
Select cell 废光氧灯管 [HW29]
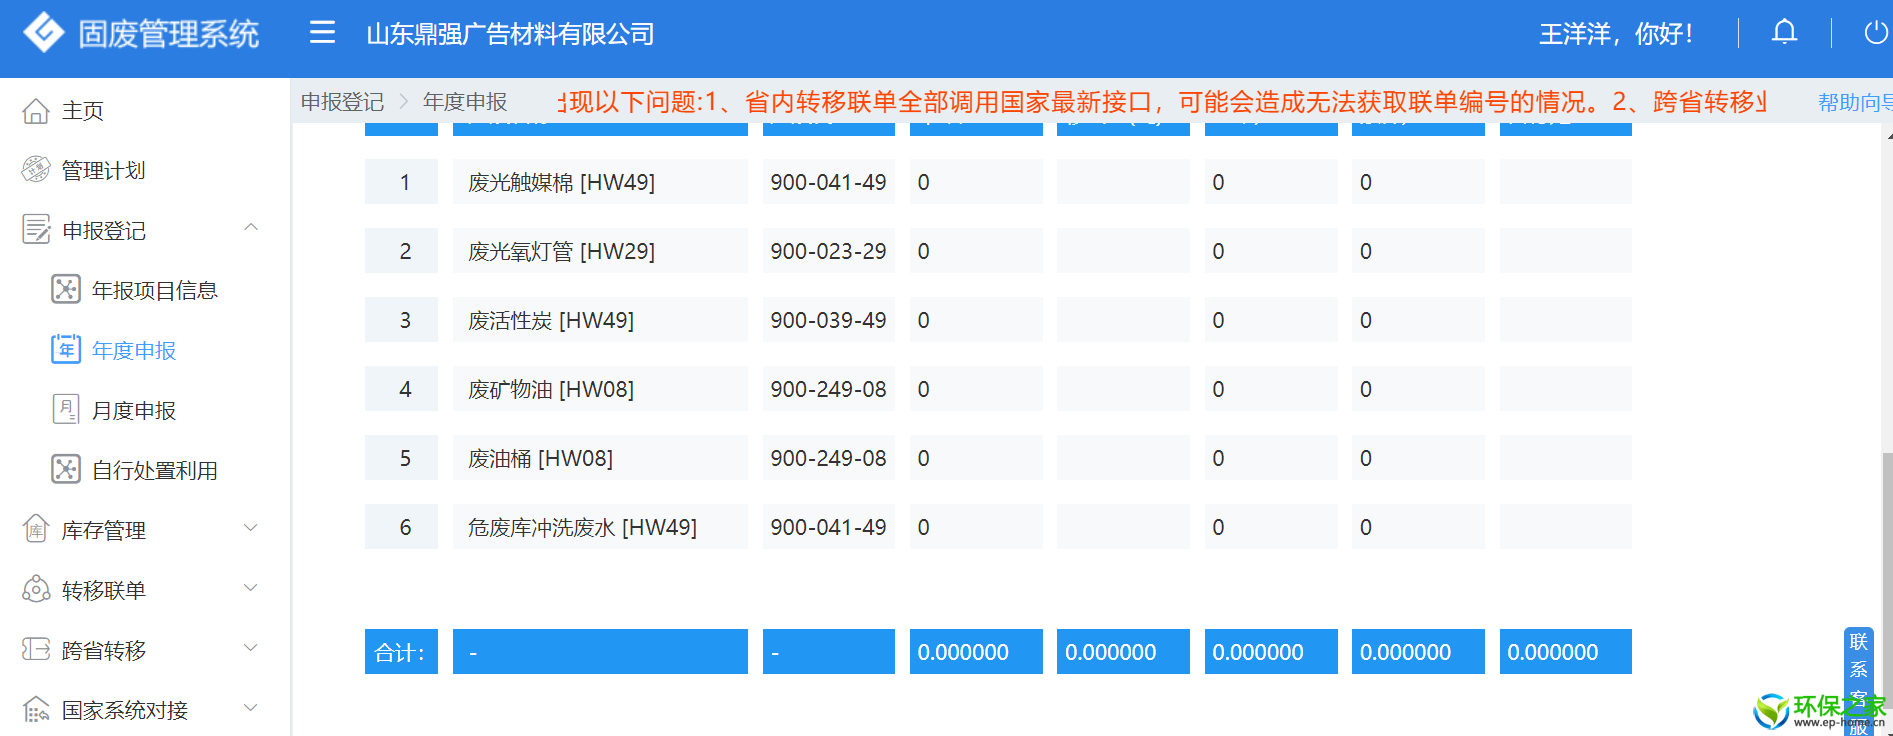click(600, 251)
